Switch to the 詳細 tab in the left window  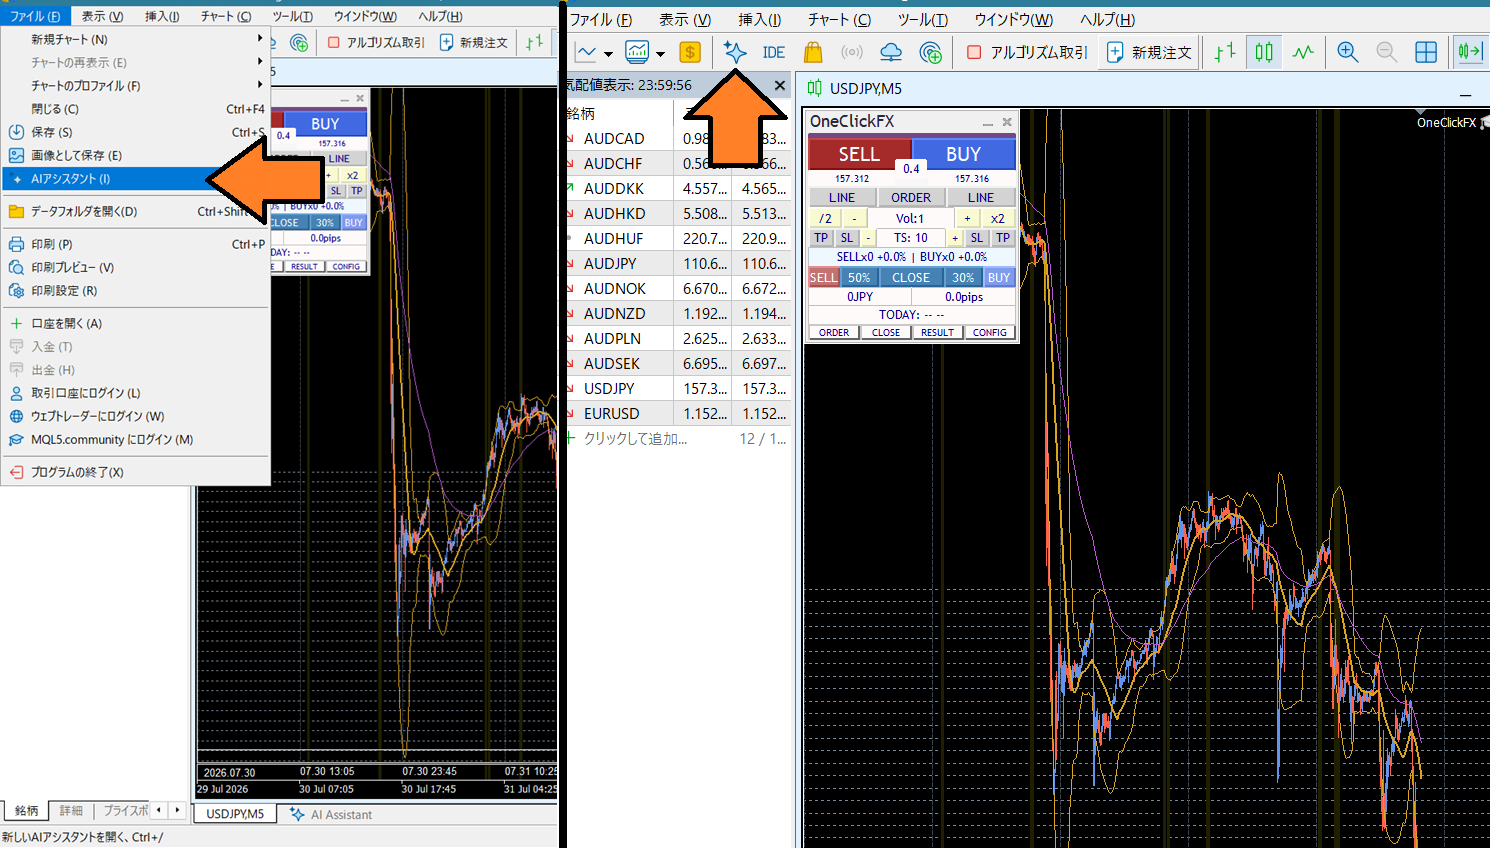(x=71, y=811)
